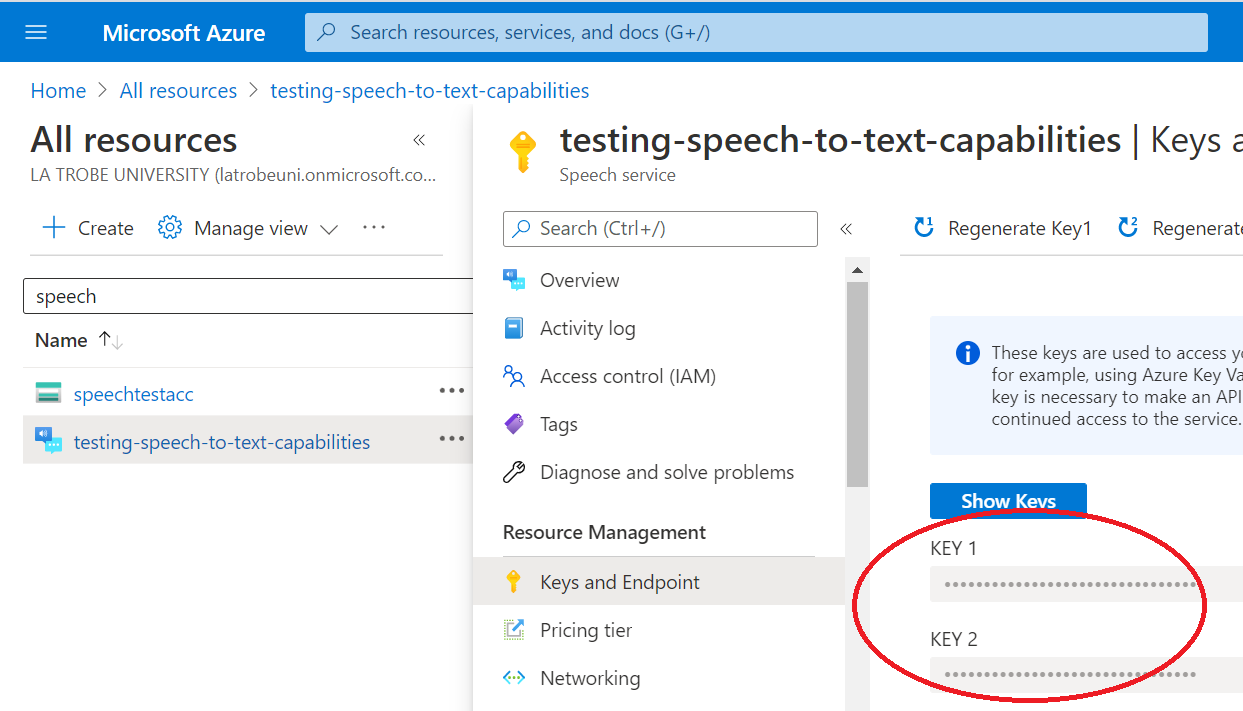
Task: Open the Pricing tier menu item
Action: (585, 630)
